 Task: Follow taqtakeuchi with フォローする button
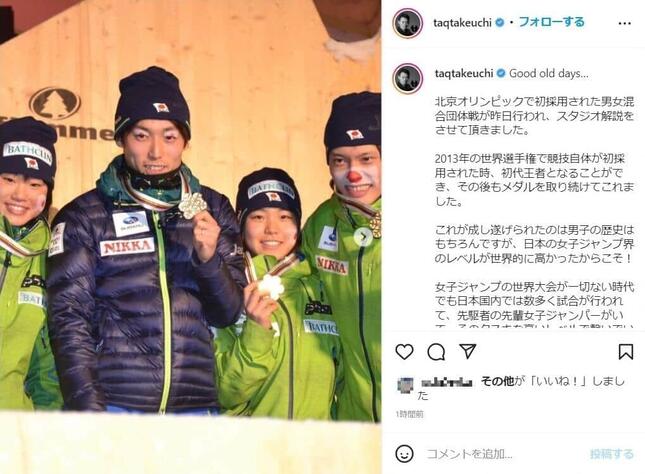point(551,22)
